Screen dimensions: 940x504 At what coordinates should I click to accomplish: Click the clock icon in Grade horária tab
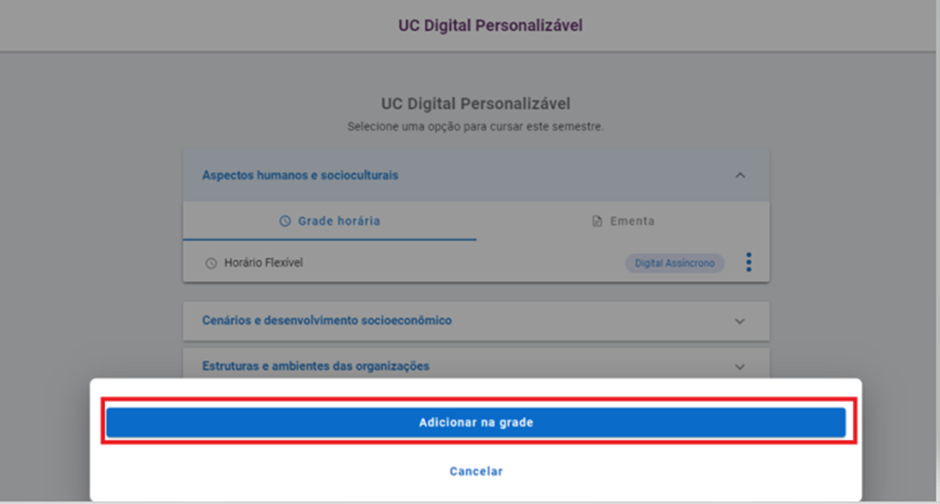[x=285, y=221]
